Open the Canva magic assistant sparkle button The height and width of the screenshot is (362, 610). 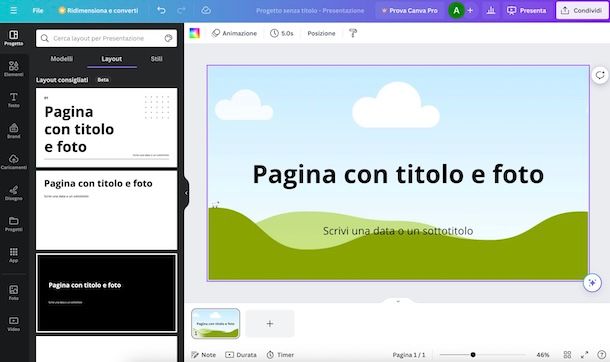click(592, 283)
